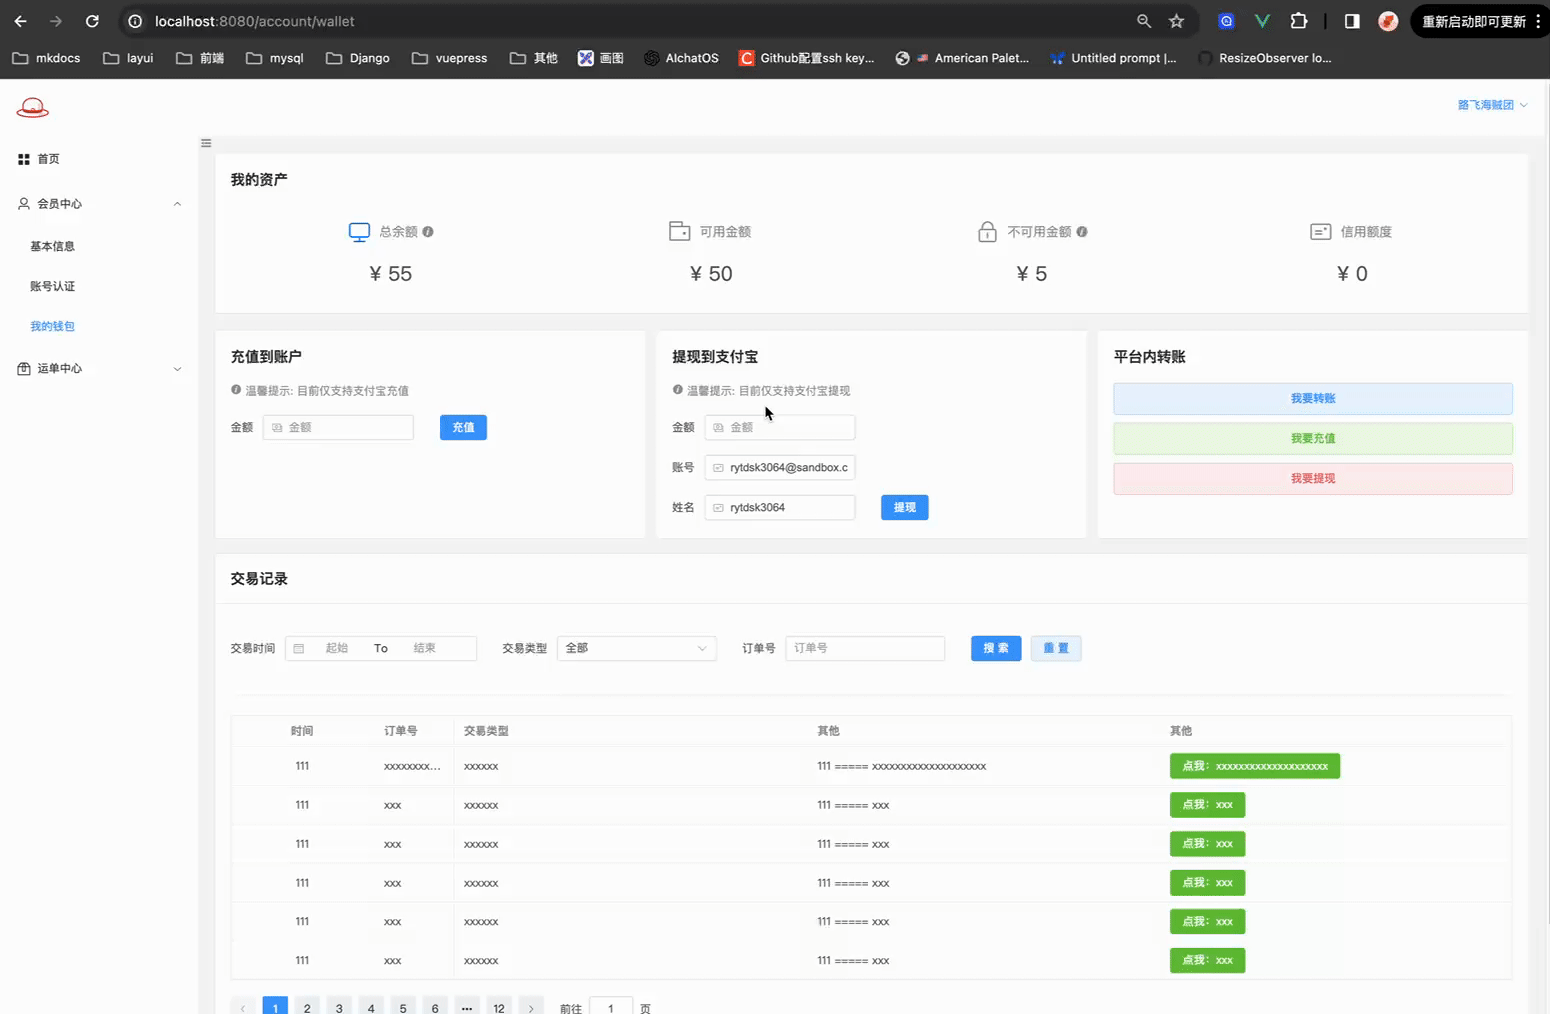The width and height of the screenshot is (1550, 1014).
Task: Click info icon next to 总余额
Action: tap(428, 232)
